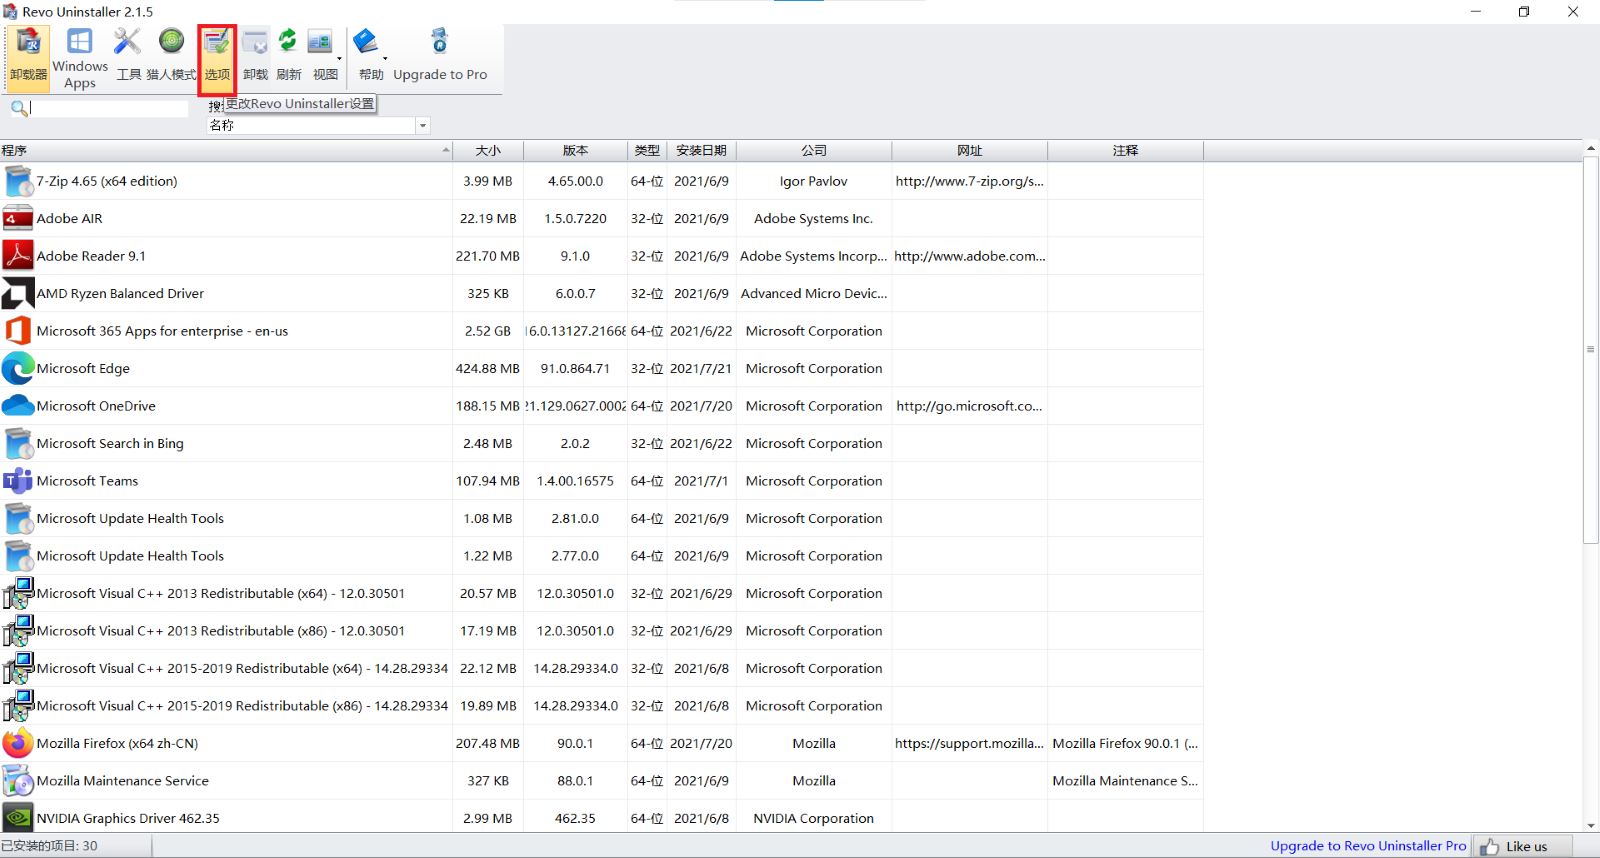Image resolution: width=1600 pixels, height=858 pixels.
Task: Click the Microsoft Search in Bing icon
Action: pyautogui.click(x=18, y=443)
